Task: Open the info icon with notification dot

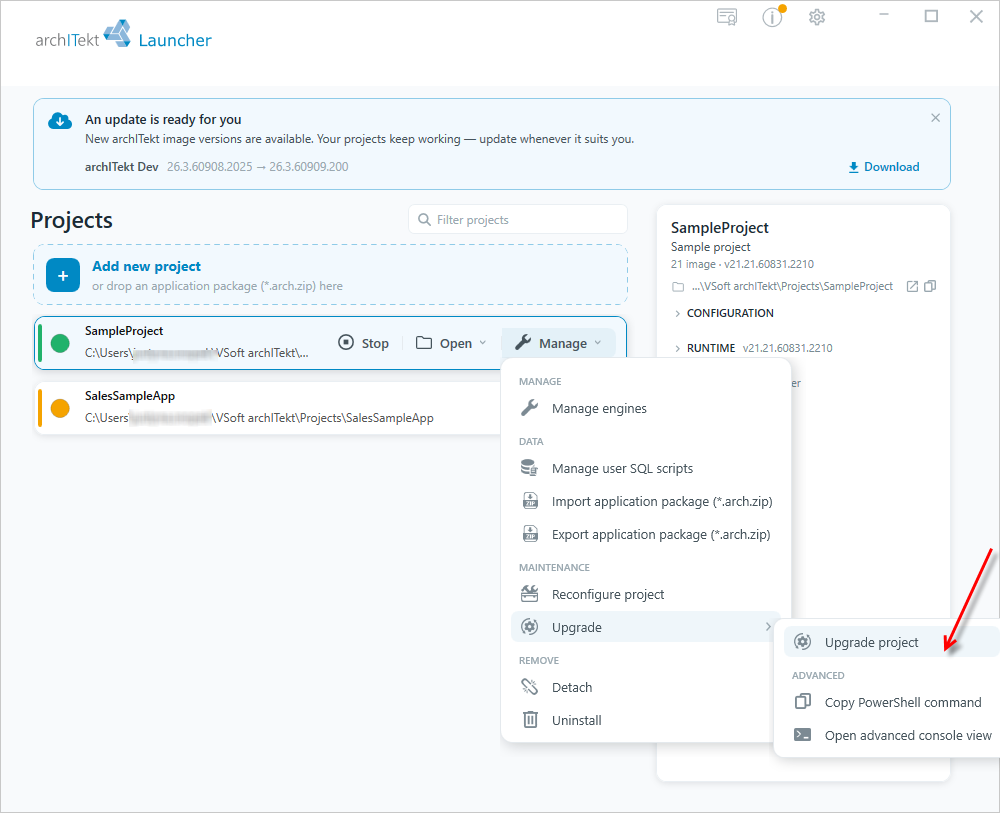Action: tap(773, 17)
